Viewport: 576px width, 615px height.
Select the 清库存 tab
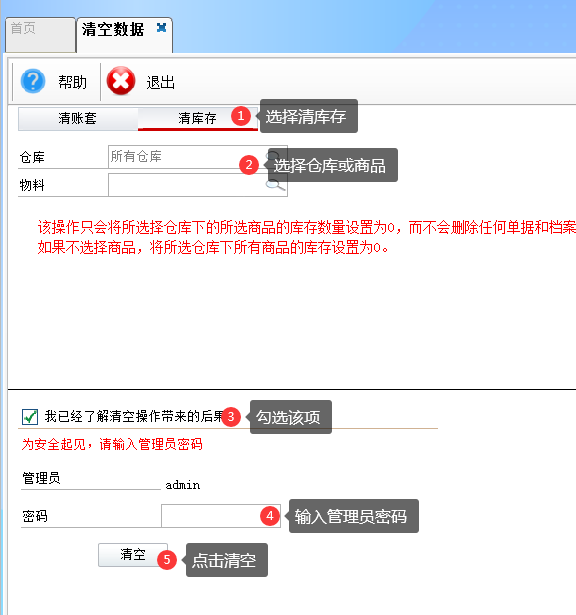pos(197,118)
